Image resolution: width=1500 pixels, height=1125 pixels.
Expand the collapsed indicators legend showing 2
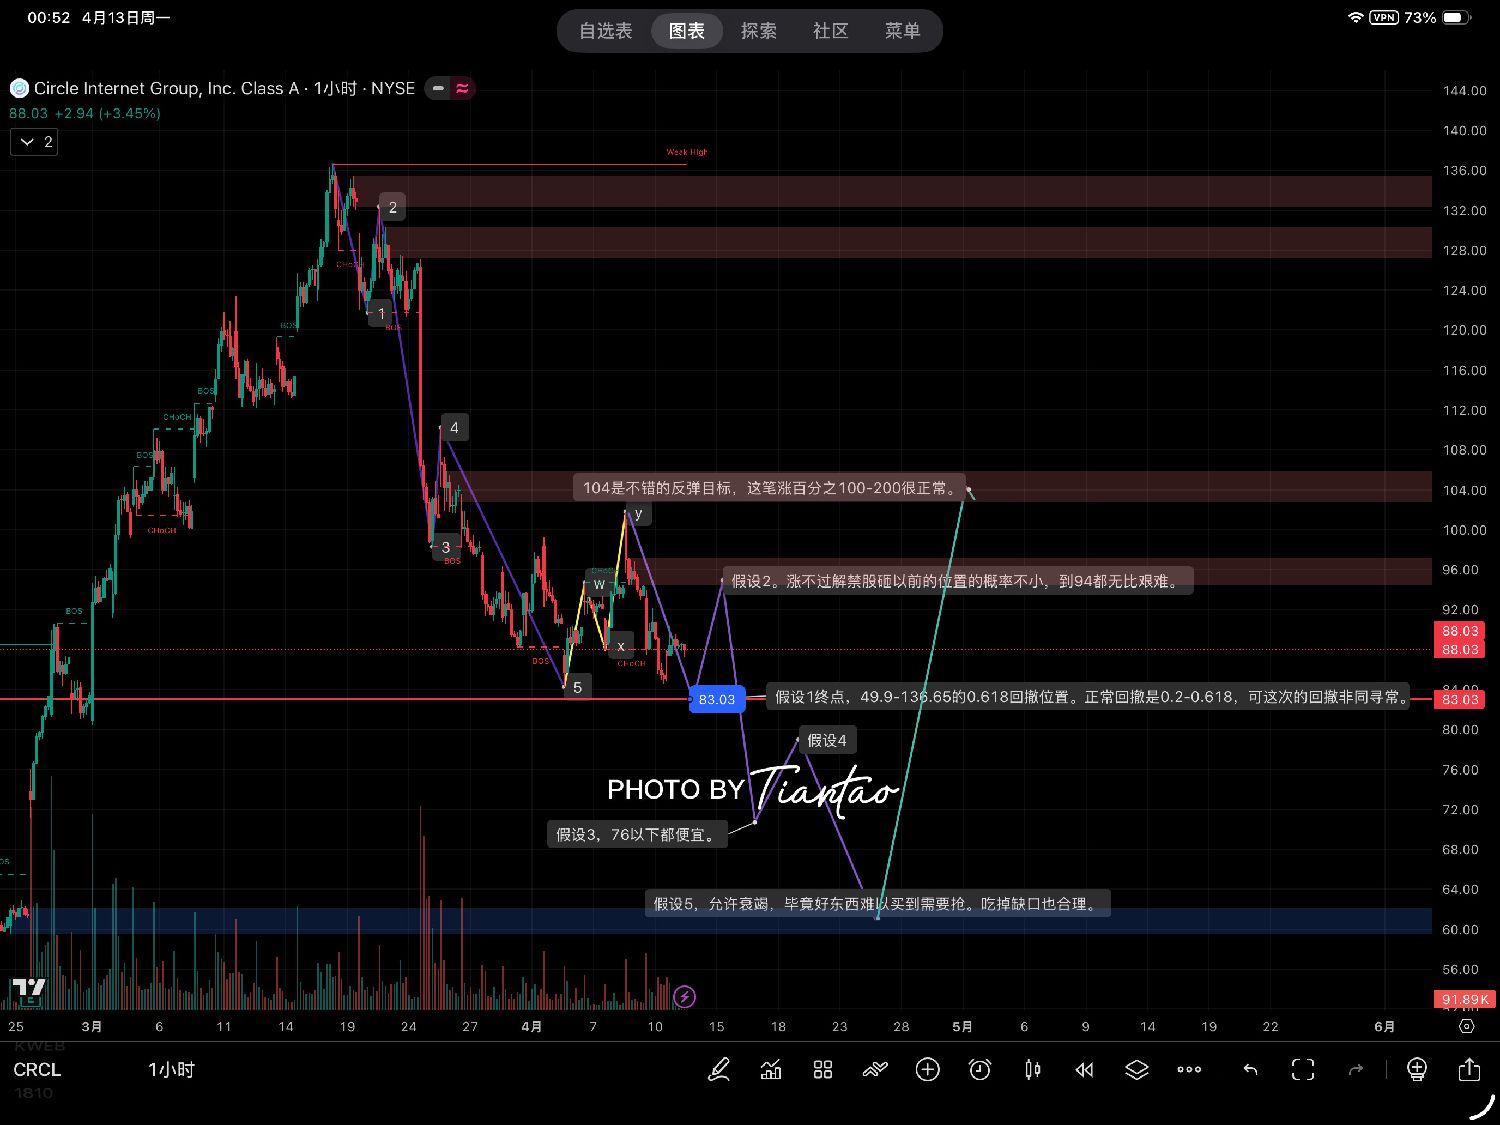(34, 142)
